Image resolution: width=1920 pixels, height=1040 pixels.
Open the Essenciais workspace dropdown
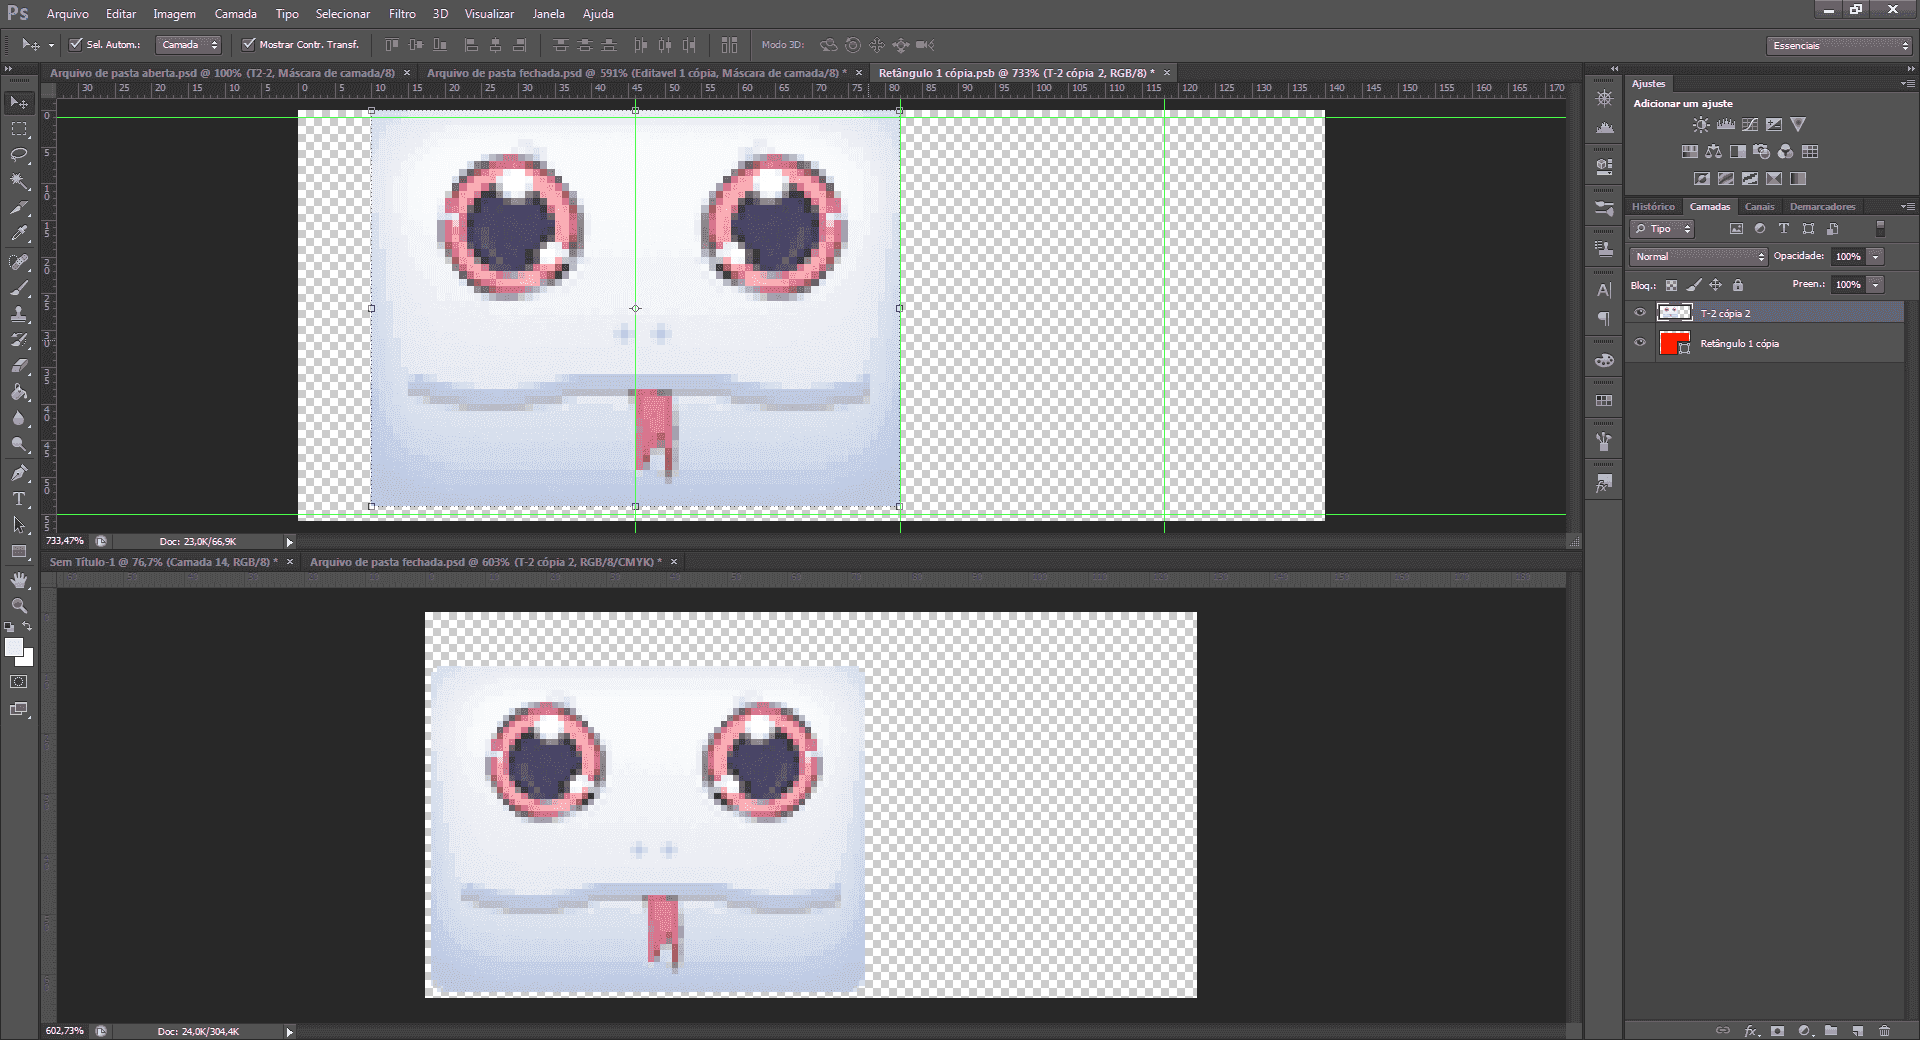click(x=1839, y=45)
